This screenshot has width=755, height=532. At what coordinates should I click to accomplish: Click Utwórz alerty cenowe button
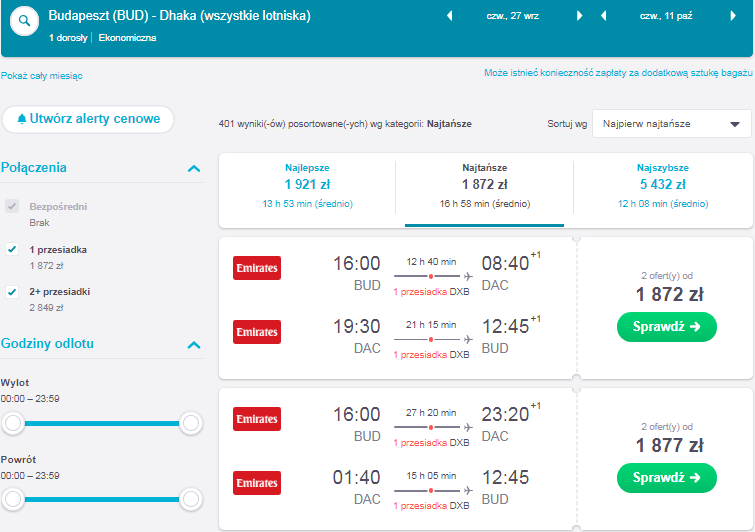(x=88, y=119)
